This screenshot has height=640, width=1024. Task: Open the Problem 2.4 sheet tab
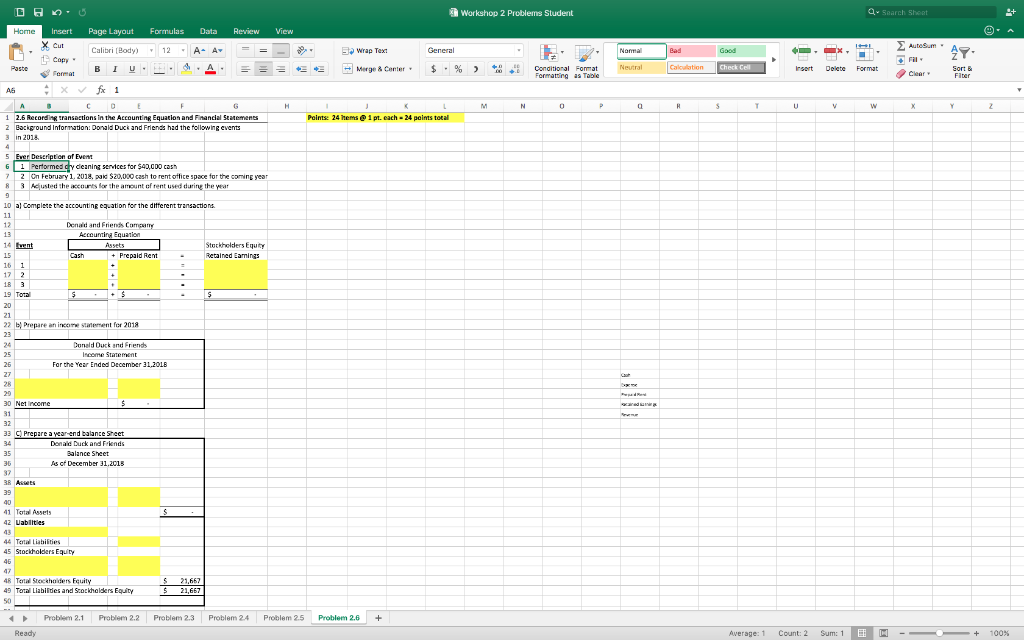coord(228,618)
